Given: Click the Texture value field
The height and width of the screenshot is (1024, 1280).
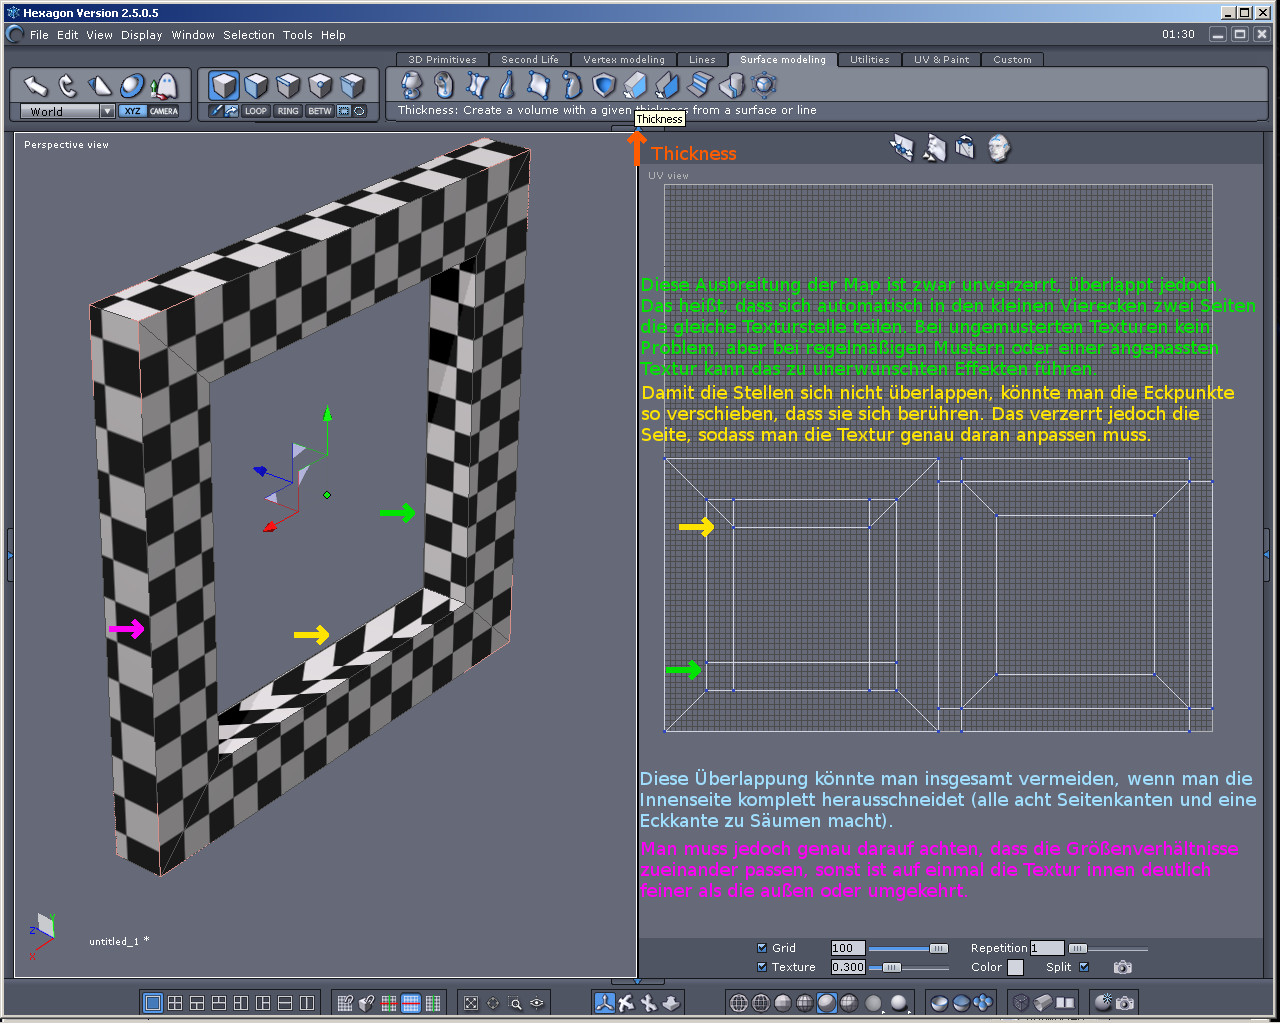Looking at the screenshot, I should point(848,967).
